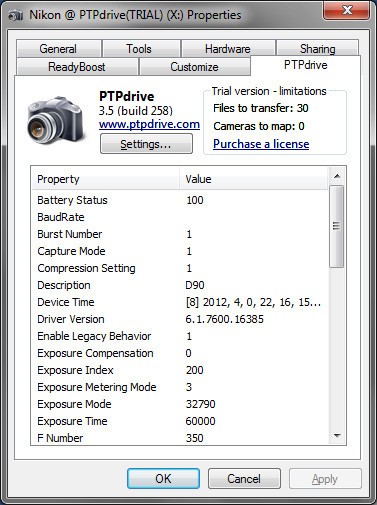Switch to the Sharing tab
Viewport: 377px width, 505px height.
point(318,49)
